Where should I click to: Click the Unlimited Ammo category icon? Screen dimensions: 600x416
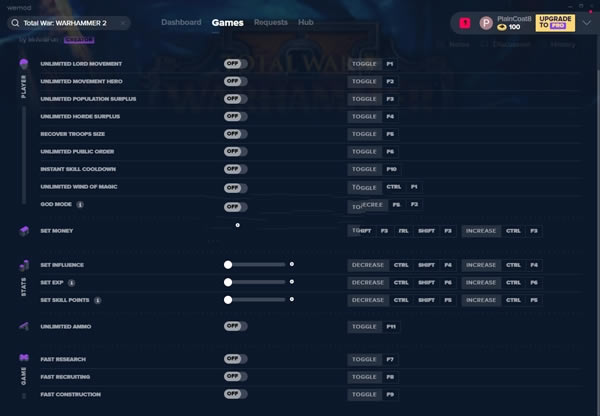pos(24,327)
